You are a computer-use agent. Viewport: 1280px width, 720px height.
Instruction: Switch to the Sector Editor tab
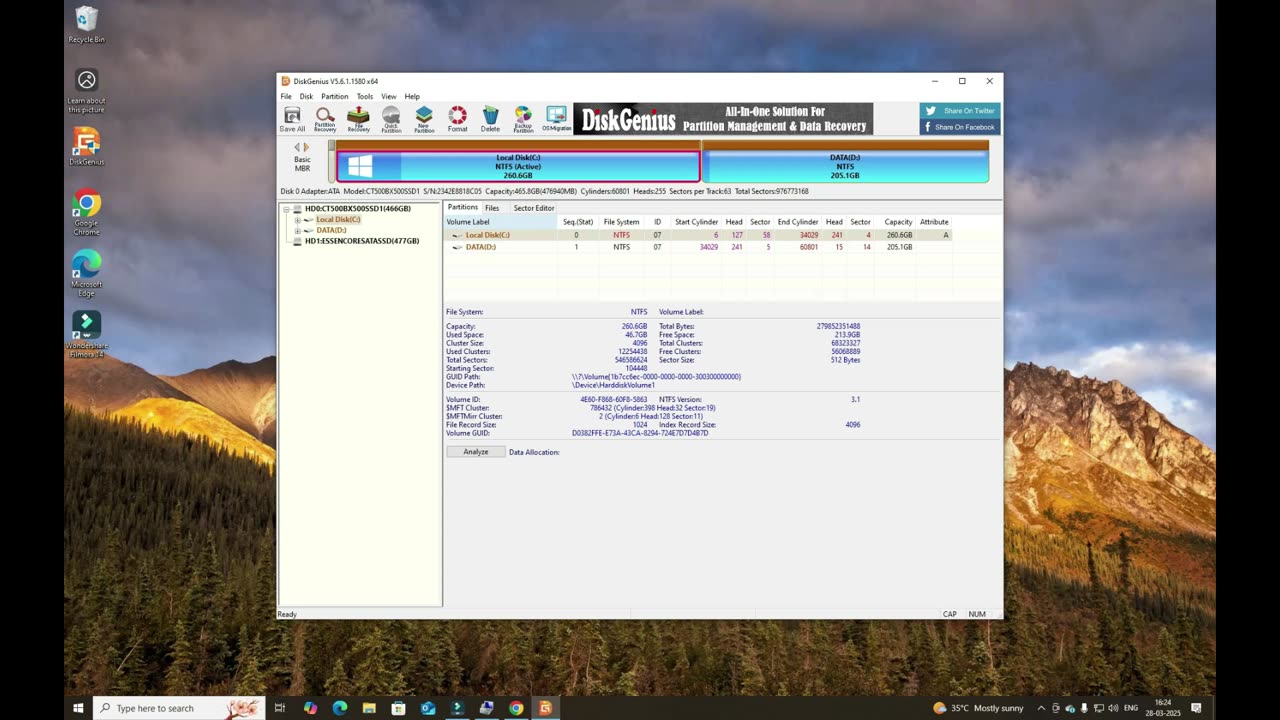tap(534, 208)
